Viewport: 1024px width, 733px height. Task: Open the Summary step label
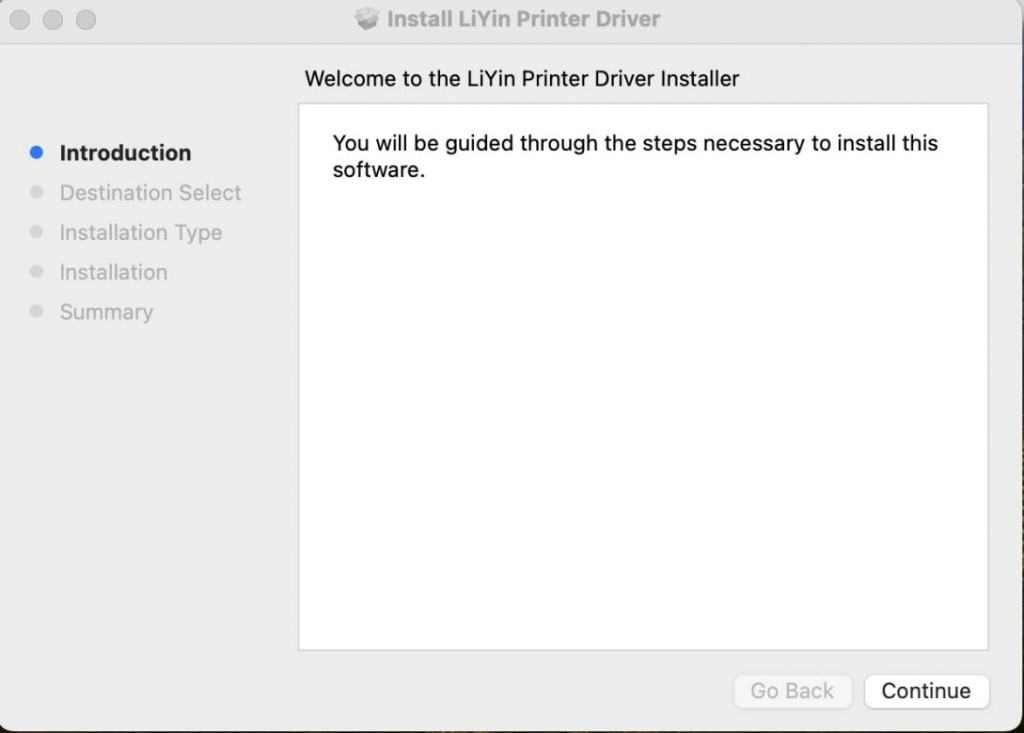click(106, 312)
